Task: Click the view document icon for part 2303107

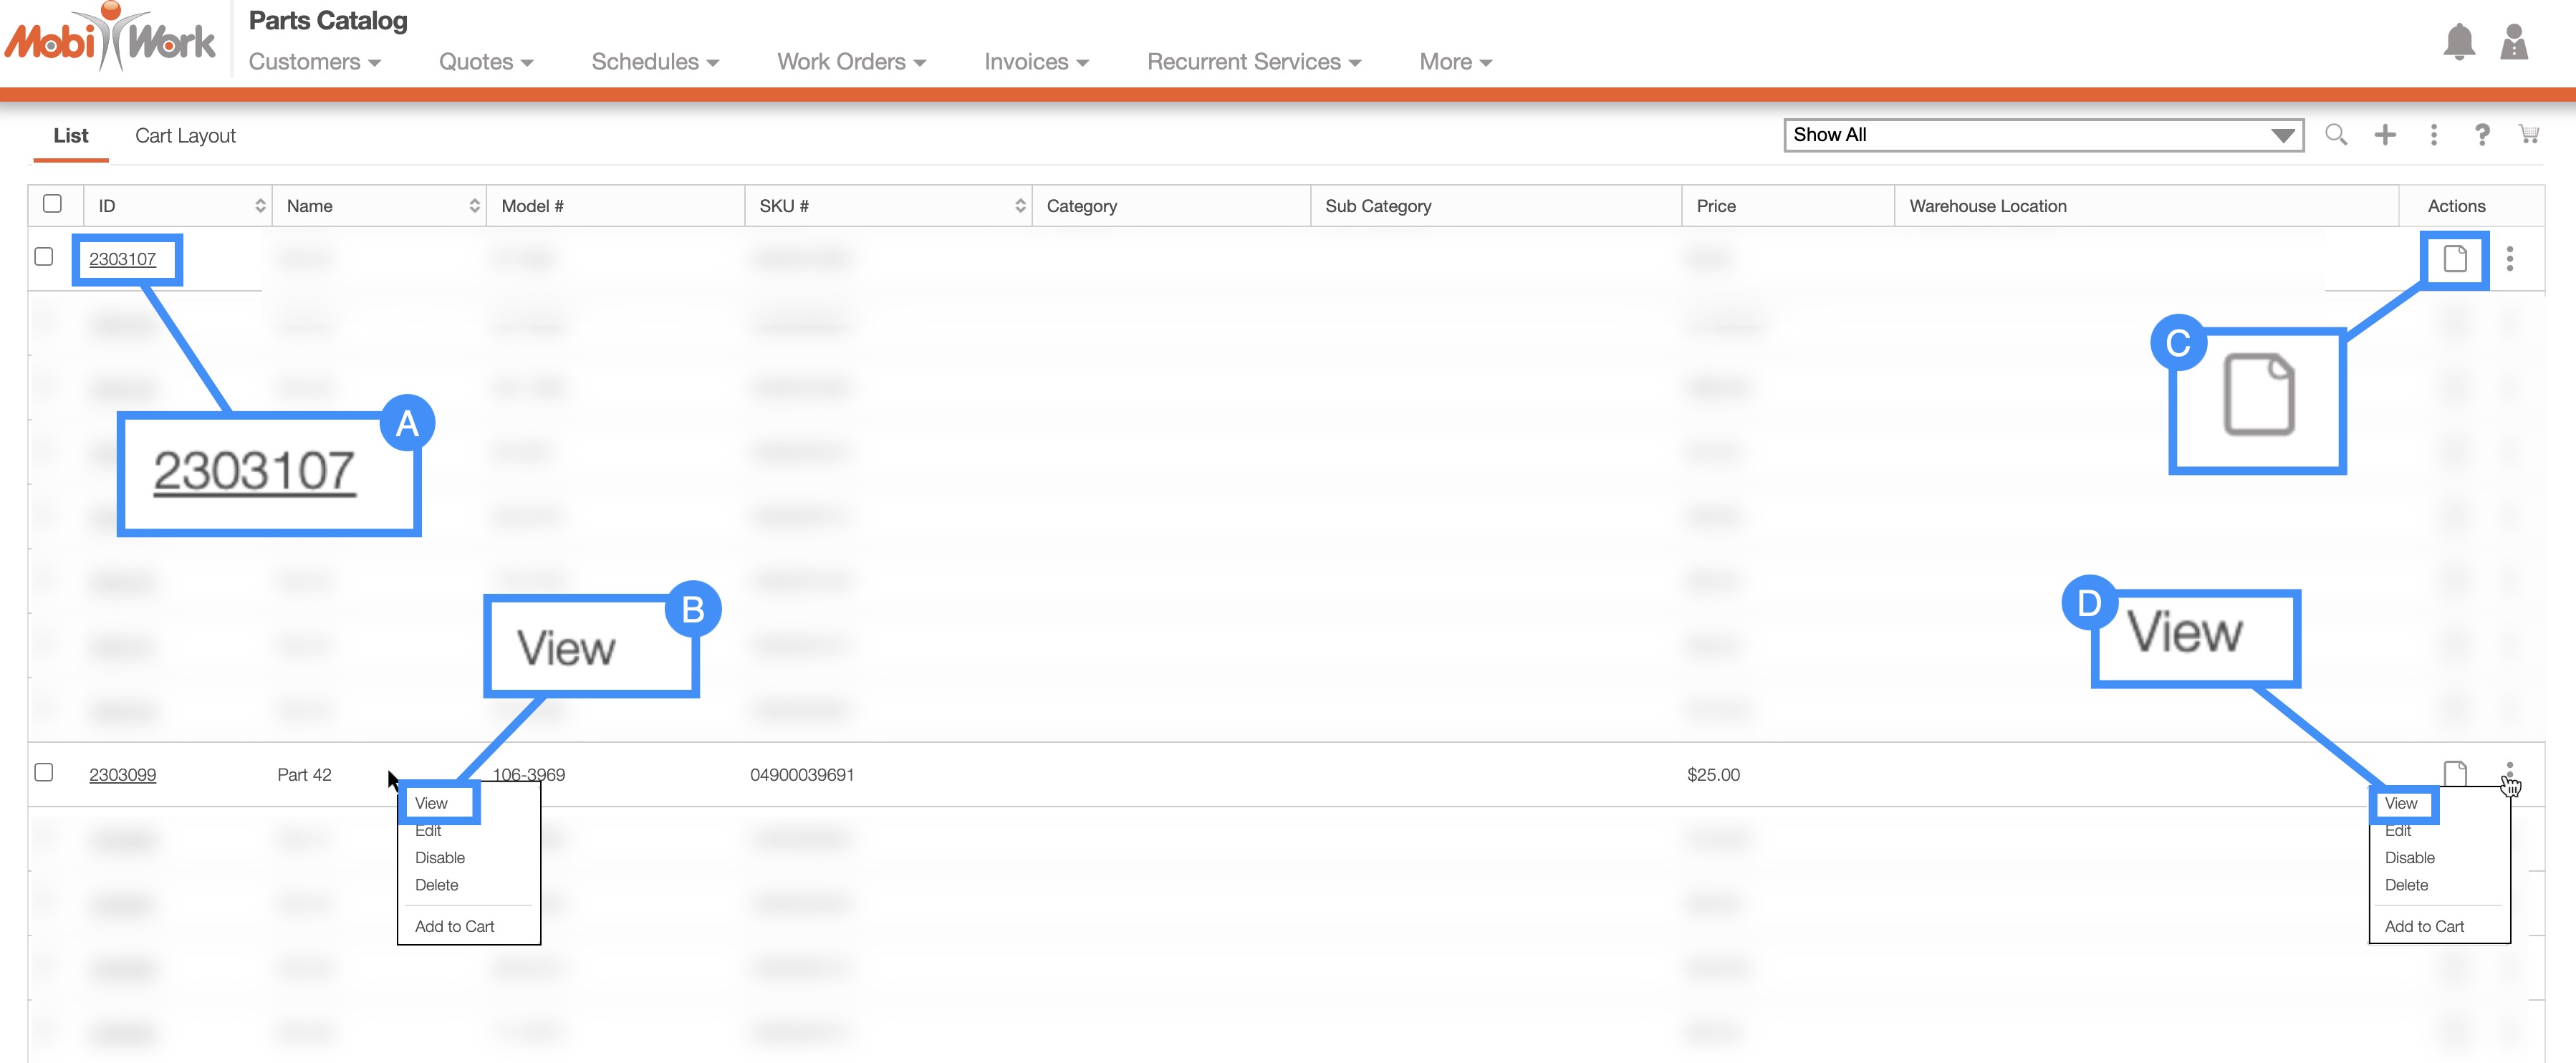Action: [x=2455, y=259]
